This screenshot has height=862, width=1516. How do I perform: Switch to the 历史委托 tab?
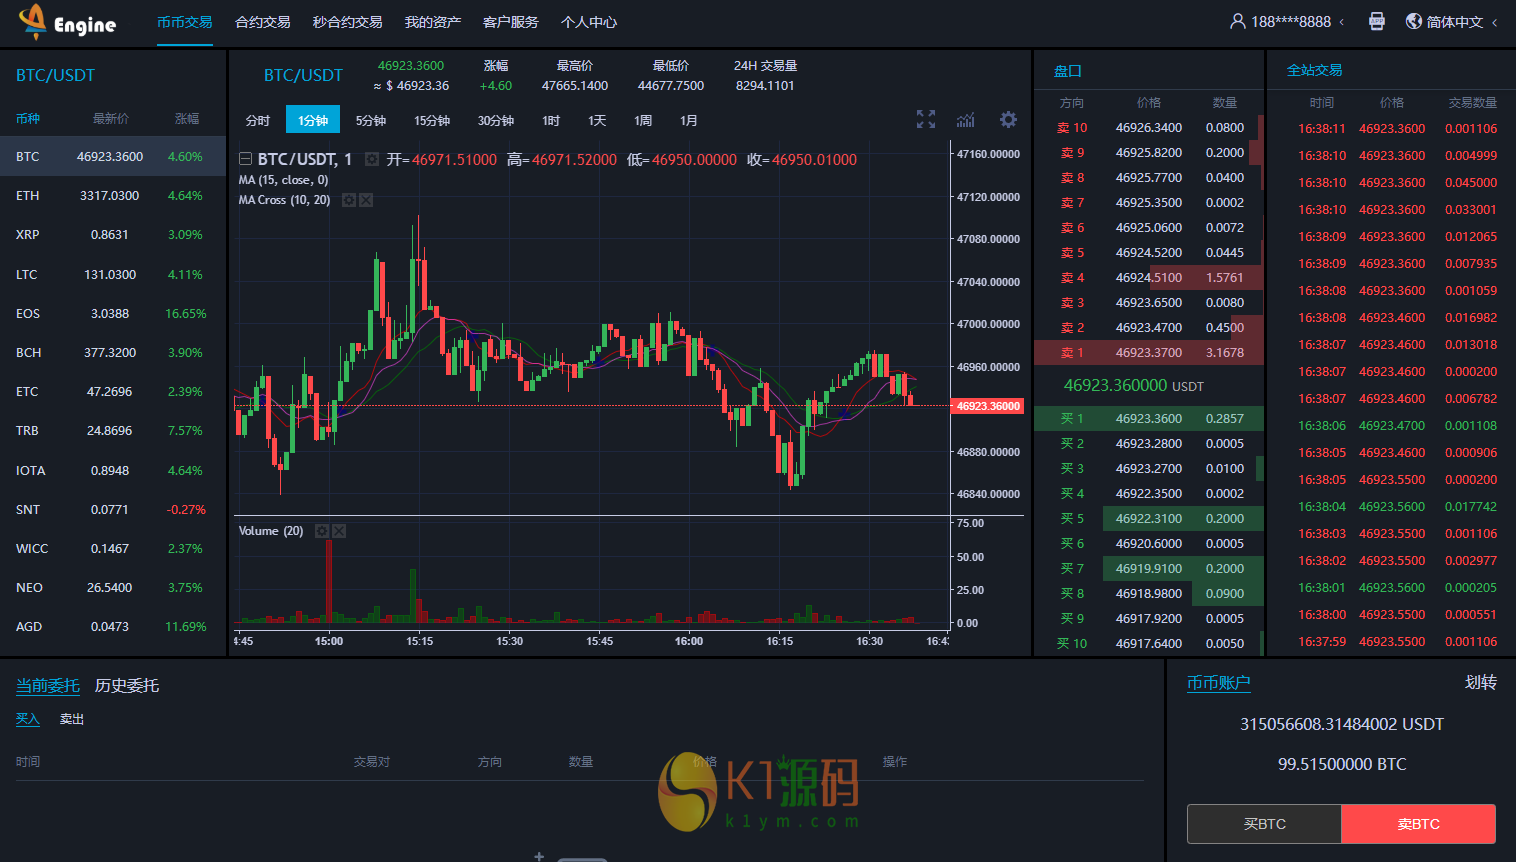pyautogui.click(x=127, y=685)
